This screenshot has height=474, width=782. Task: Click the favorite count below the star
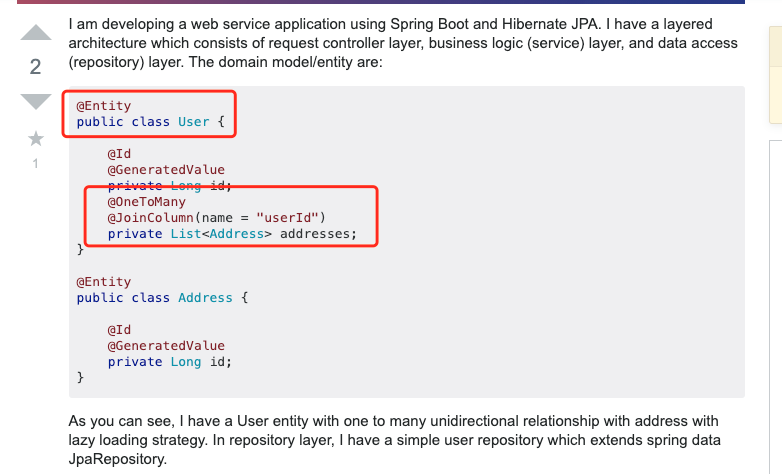click(35, 162)
